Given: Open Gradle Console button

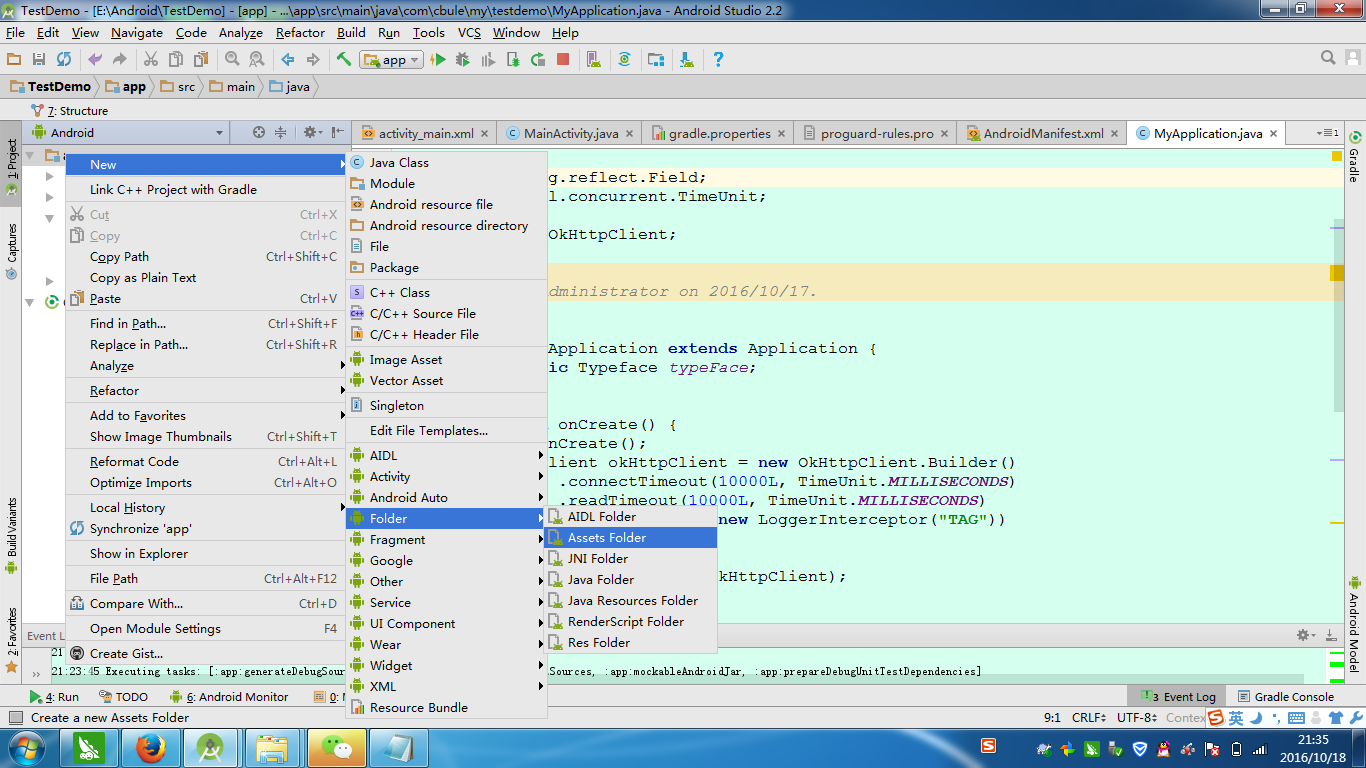Looking at the screenshot, I should [x=1286, y=697].
